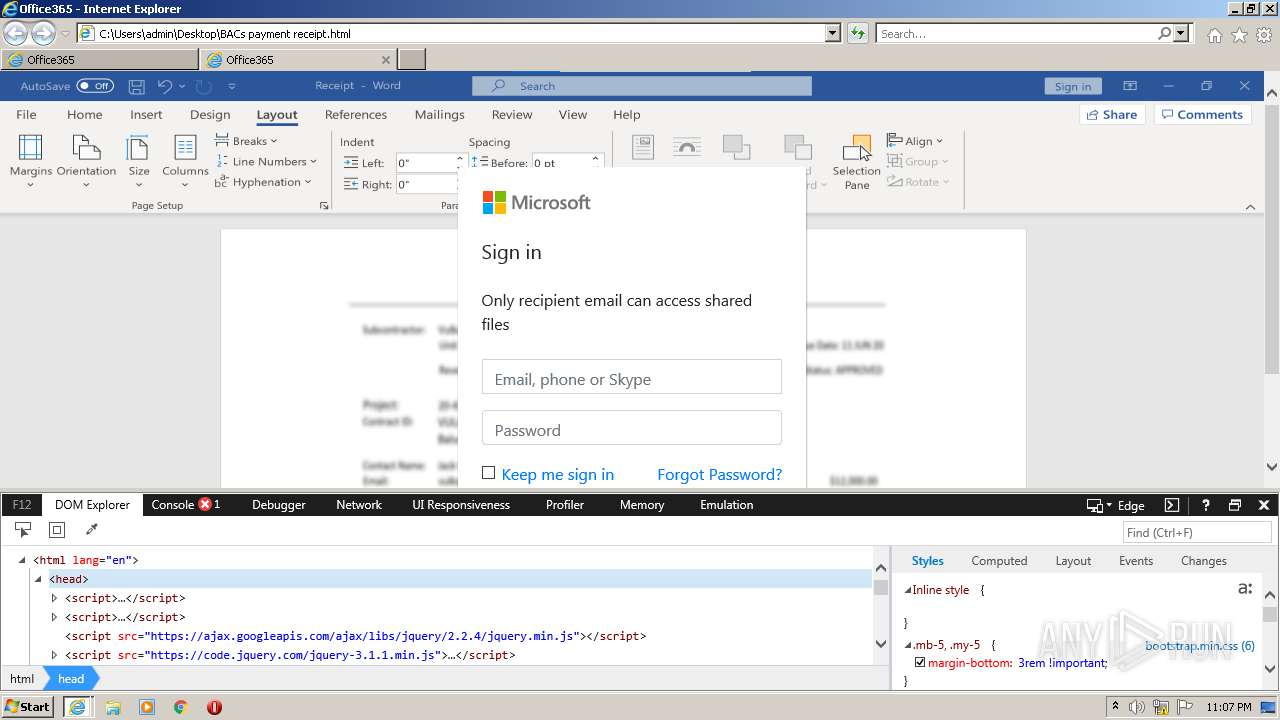Click the green refresh icon beside address bar

pyautogui.click(x=857, y=33)
